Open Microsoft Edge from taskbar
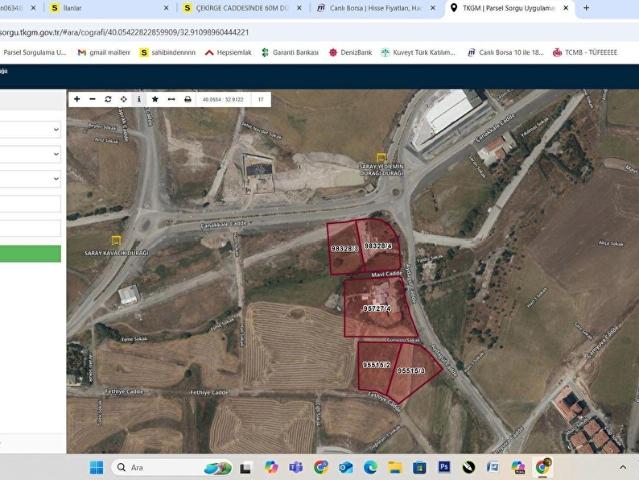Screen dimensions: 639x480 370,467
